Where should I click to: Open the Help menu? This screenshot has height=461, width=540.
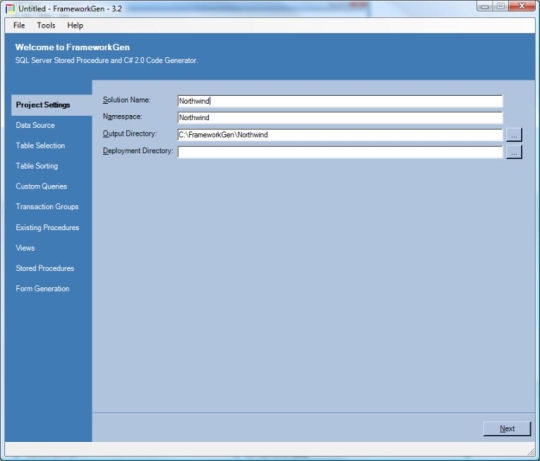coord(75,25)
